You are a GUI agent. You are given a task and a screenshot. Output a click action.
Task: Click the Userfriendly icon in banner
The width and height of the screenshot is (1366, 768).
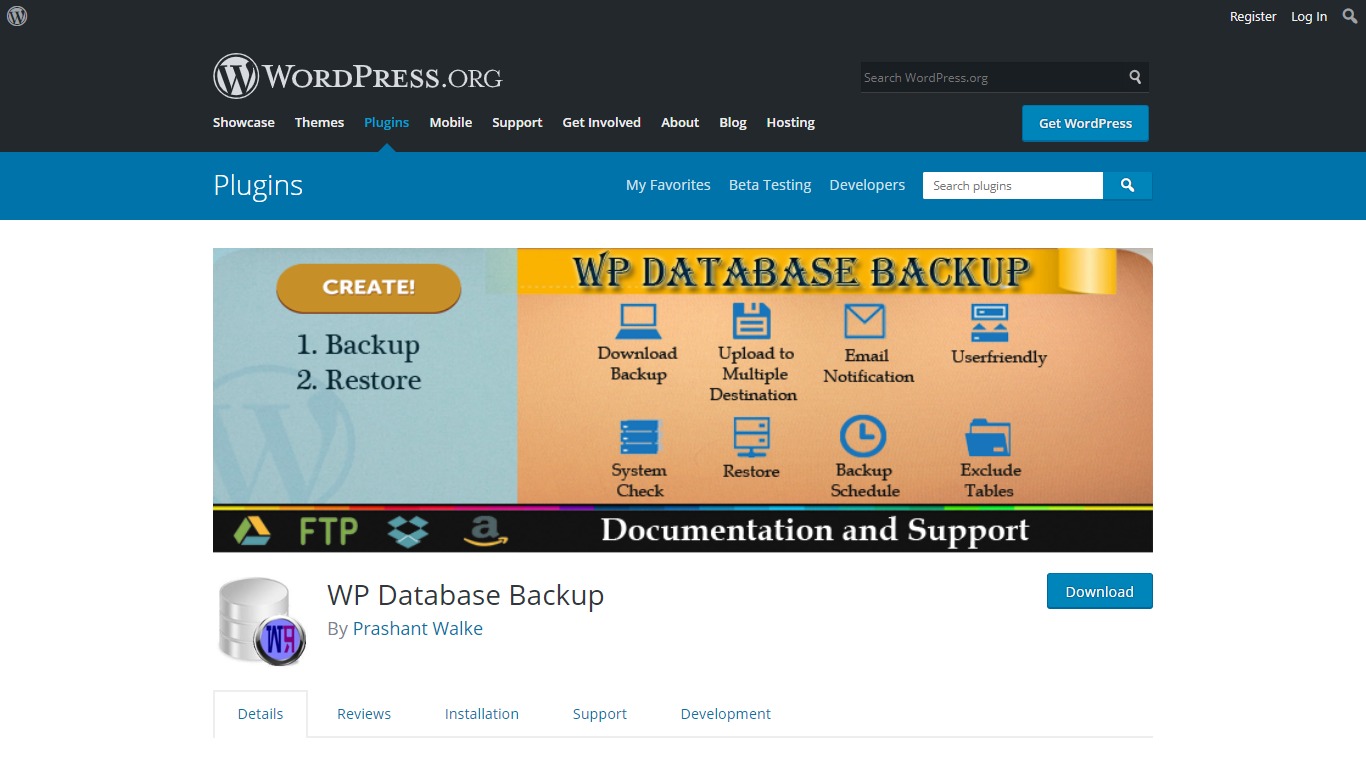click(x=990, y=323)
